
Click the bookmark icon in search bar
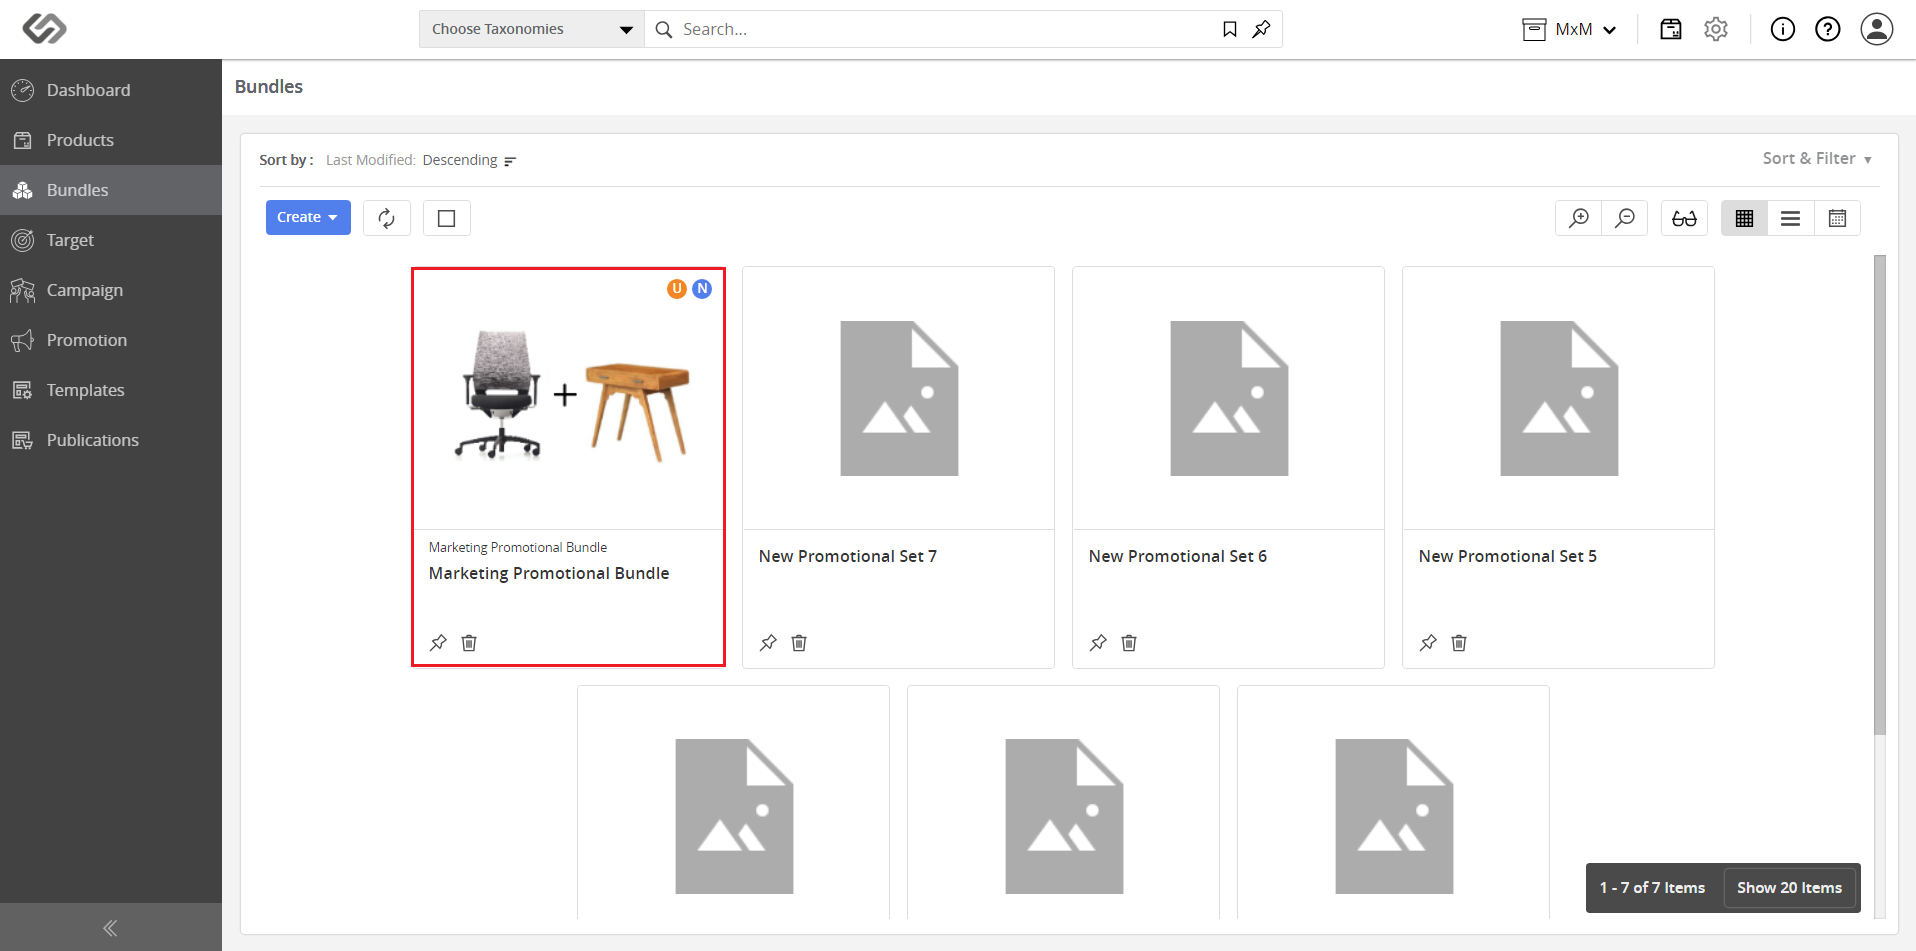pos(1230,29)
